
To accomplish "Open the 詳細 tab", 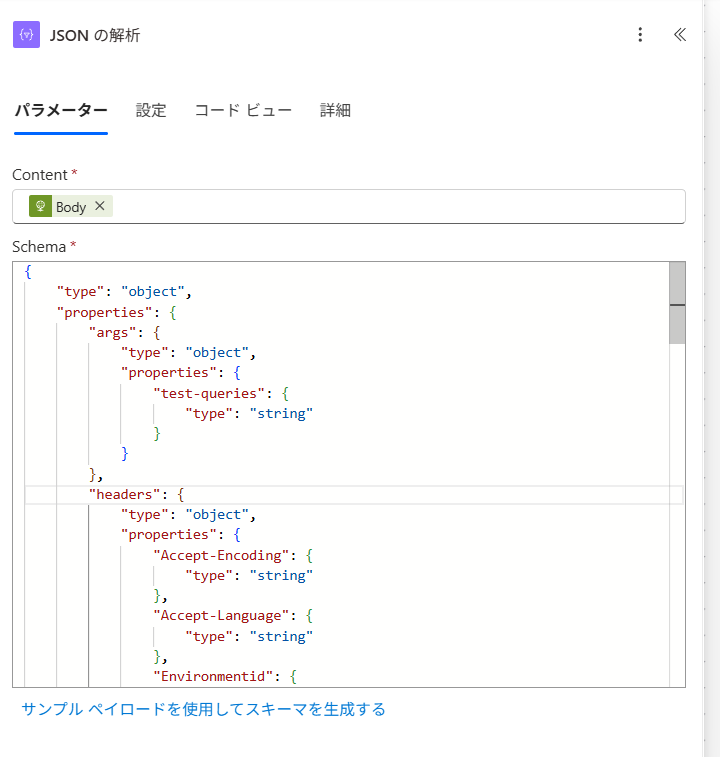I will [335, 111].
